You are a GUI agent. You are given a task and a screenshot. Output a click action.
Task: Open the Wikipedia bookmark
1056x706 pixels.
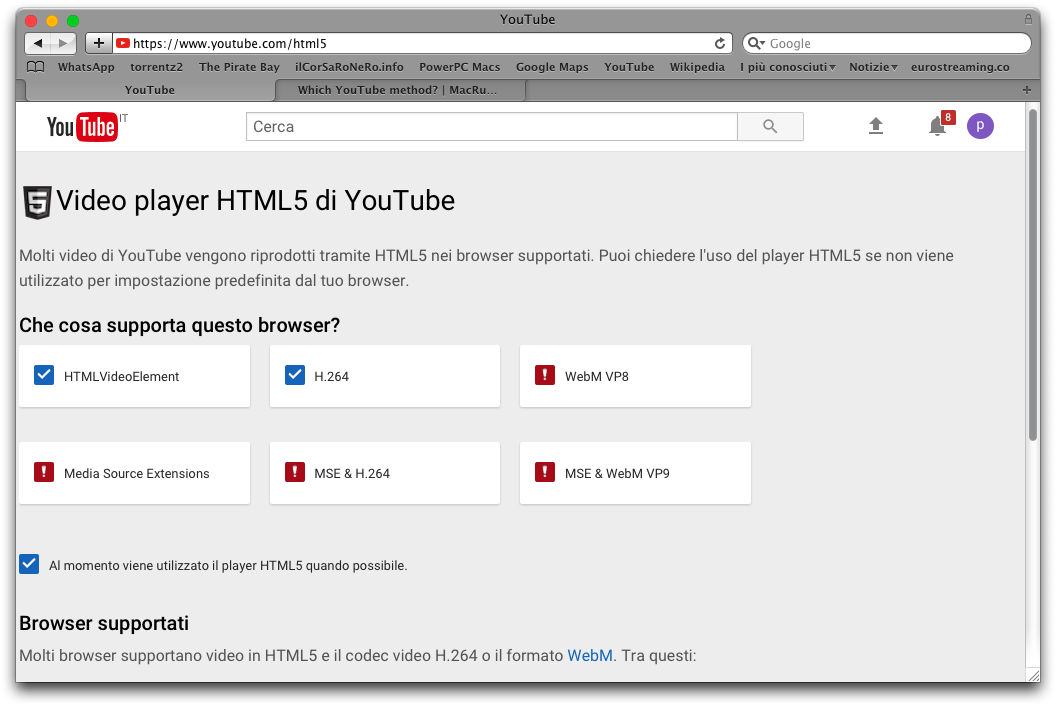point(697,67)
